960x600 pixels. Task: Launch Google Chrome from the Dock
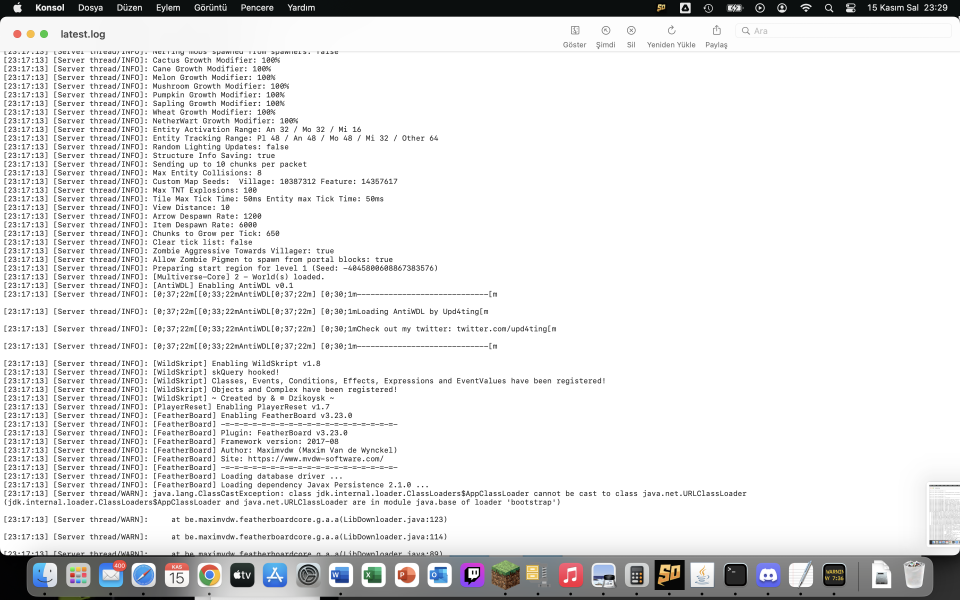point(209,576)
